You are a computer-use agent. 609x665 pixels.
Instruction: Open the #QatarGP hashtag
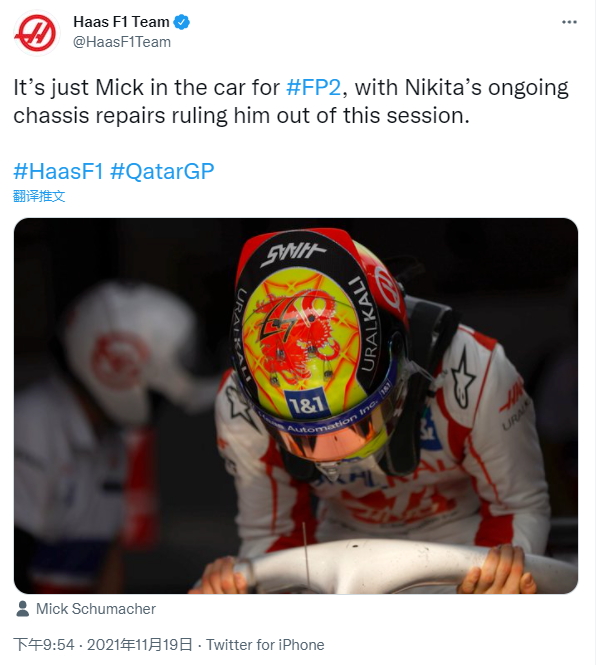[x=162, y=170]
